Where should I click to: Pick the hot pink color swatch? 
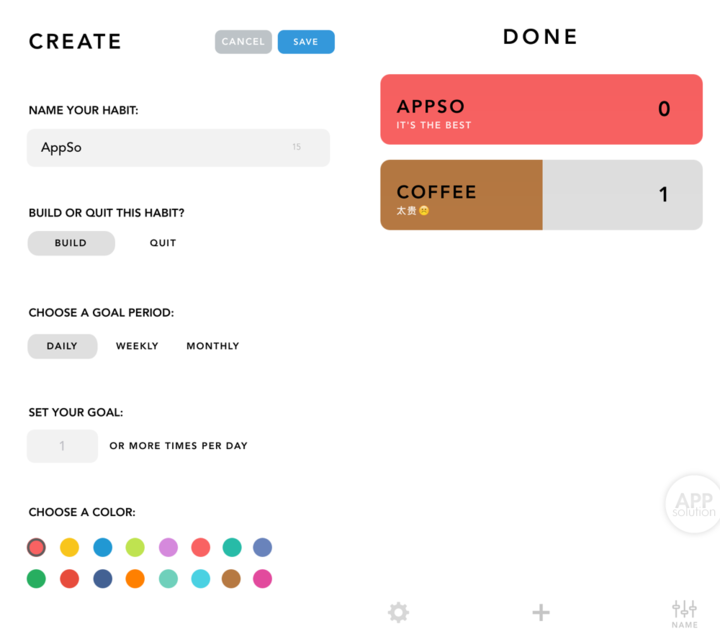pos(262,579)
